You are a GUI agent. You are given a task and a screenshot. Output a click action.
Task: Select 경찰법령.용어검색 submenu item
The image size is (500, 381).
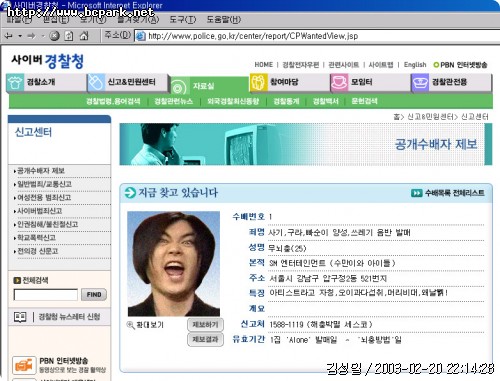click(113, 101)
